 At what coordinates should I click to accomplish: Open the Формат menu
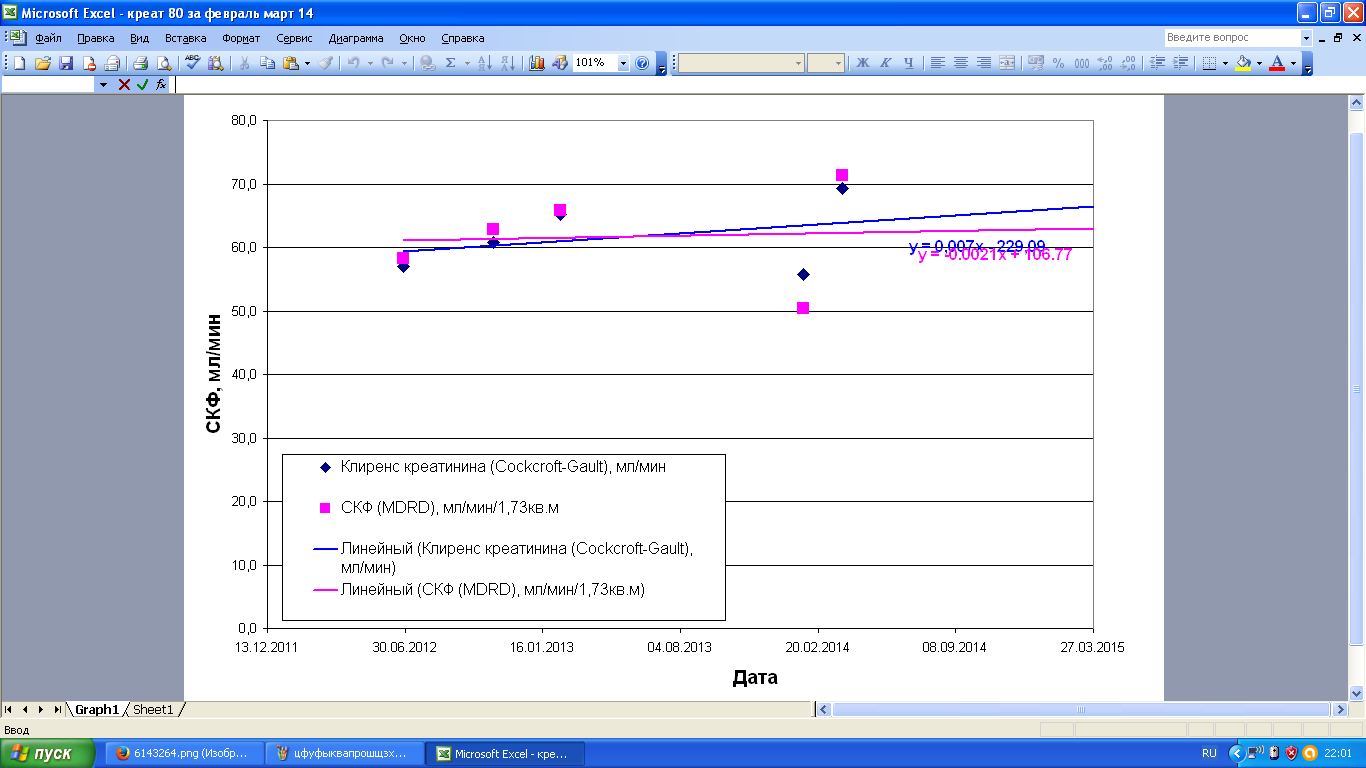tap(241, 38)
